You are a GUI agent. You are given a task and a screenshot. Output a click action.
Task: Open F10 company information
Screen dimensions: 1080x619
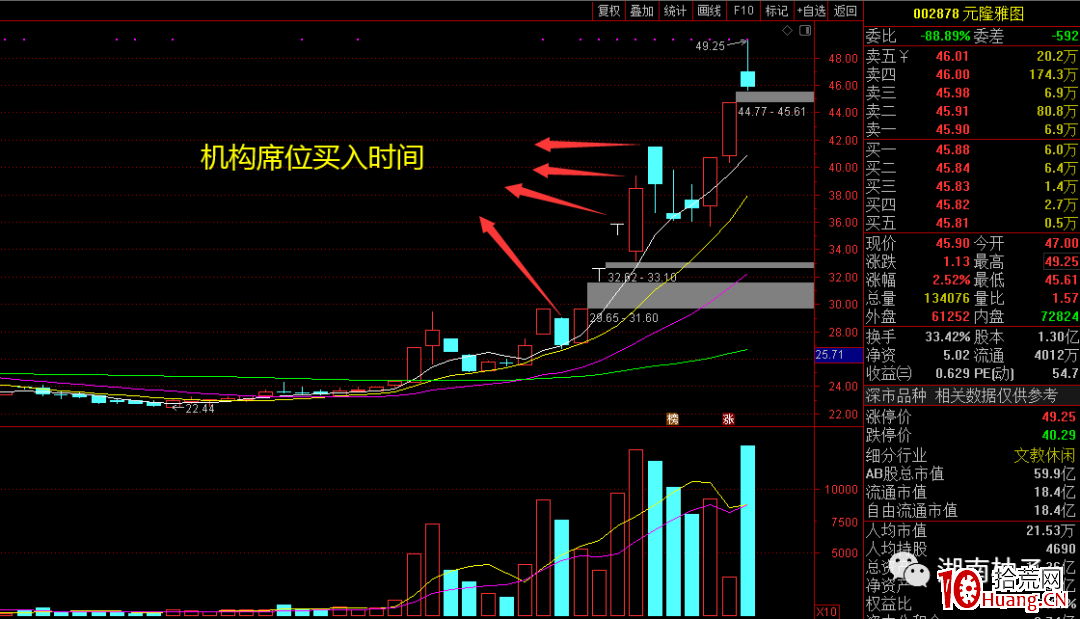(x=743, y=10)
